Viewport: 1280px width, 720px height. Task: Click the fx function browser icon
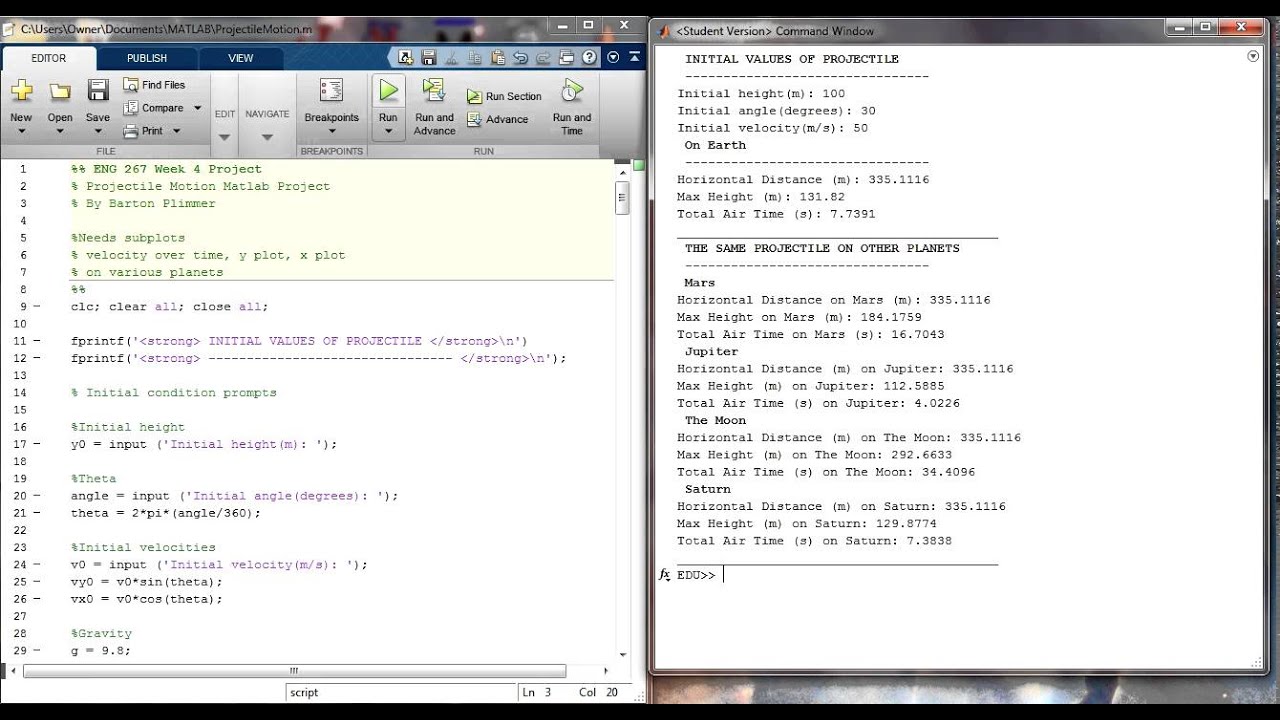tap(664, 575)
